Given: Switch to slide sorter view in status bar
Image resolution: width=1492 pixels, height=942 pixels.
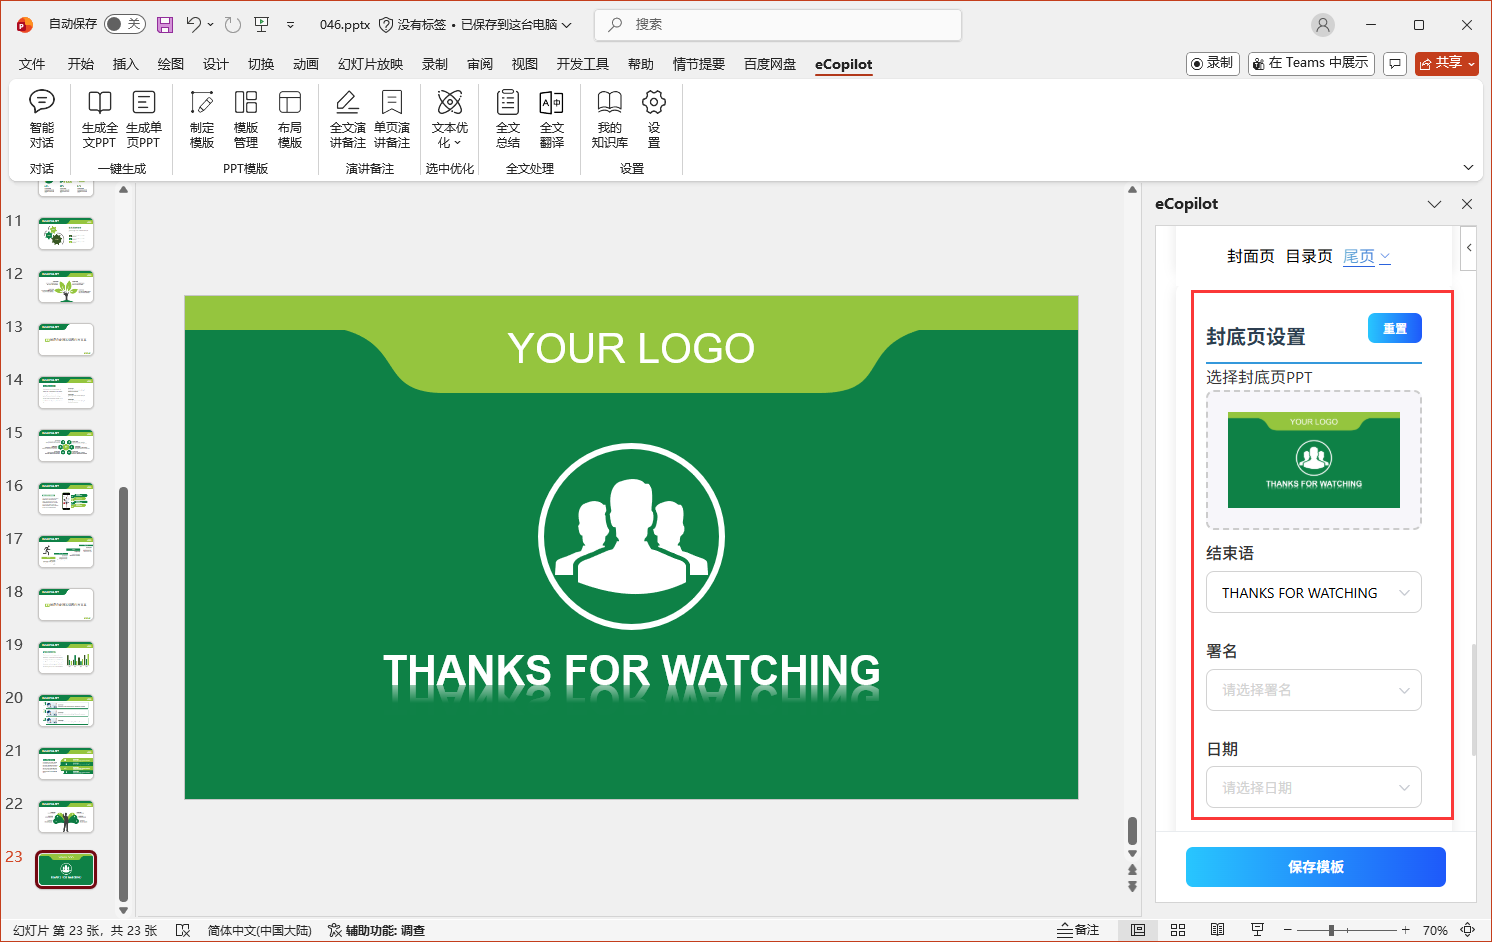Looking at the screenshot, I should point(1178,930).
